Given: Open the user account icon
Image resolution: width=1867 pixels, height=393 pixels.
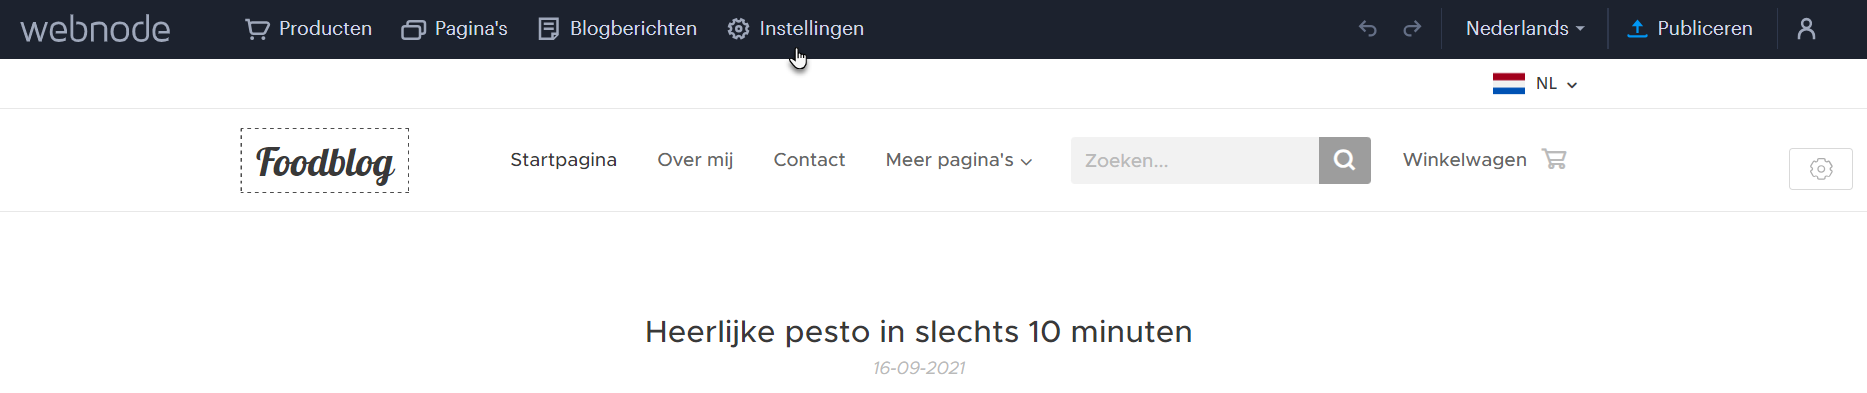Looking at the screenshot, I should click(1806, 29).
